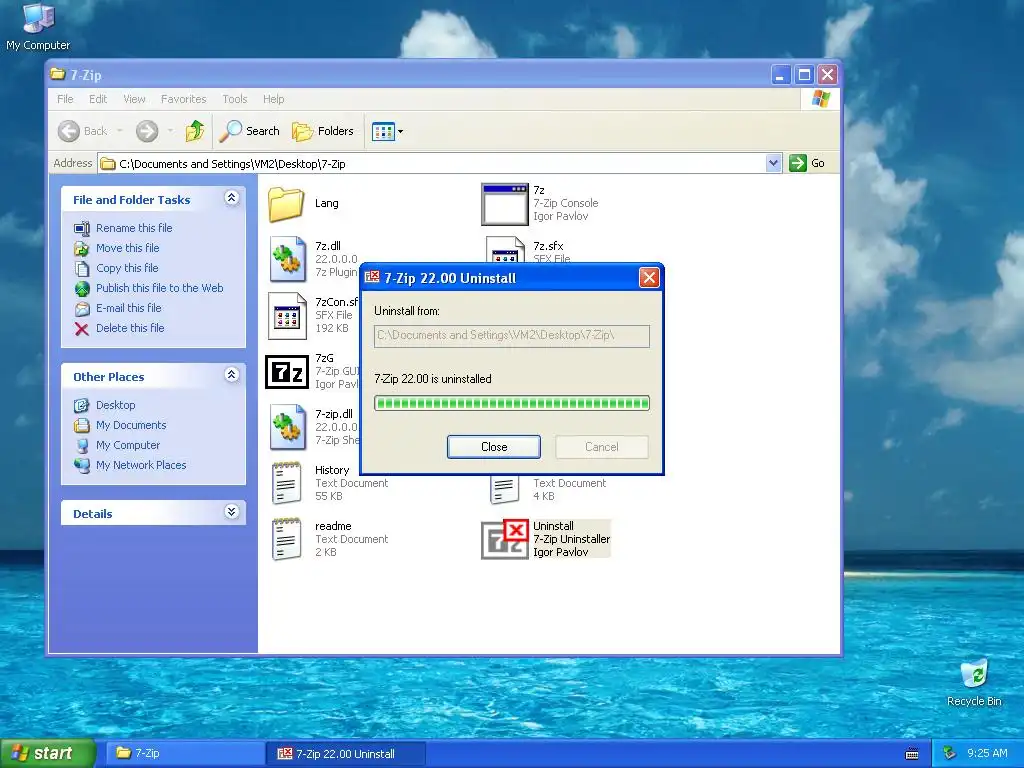This screenshot has height=768, width=1024.
Task: Go to My Network Places link
Action: click(141, 466)
